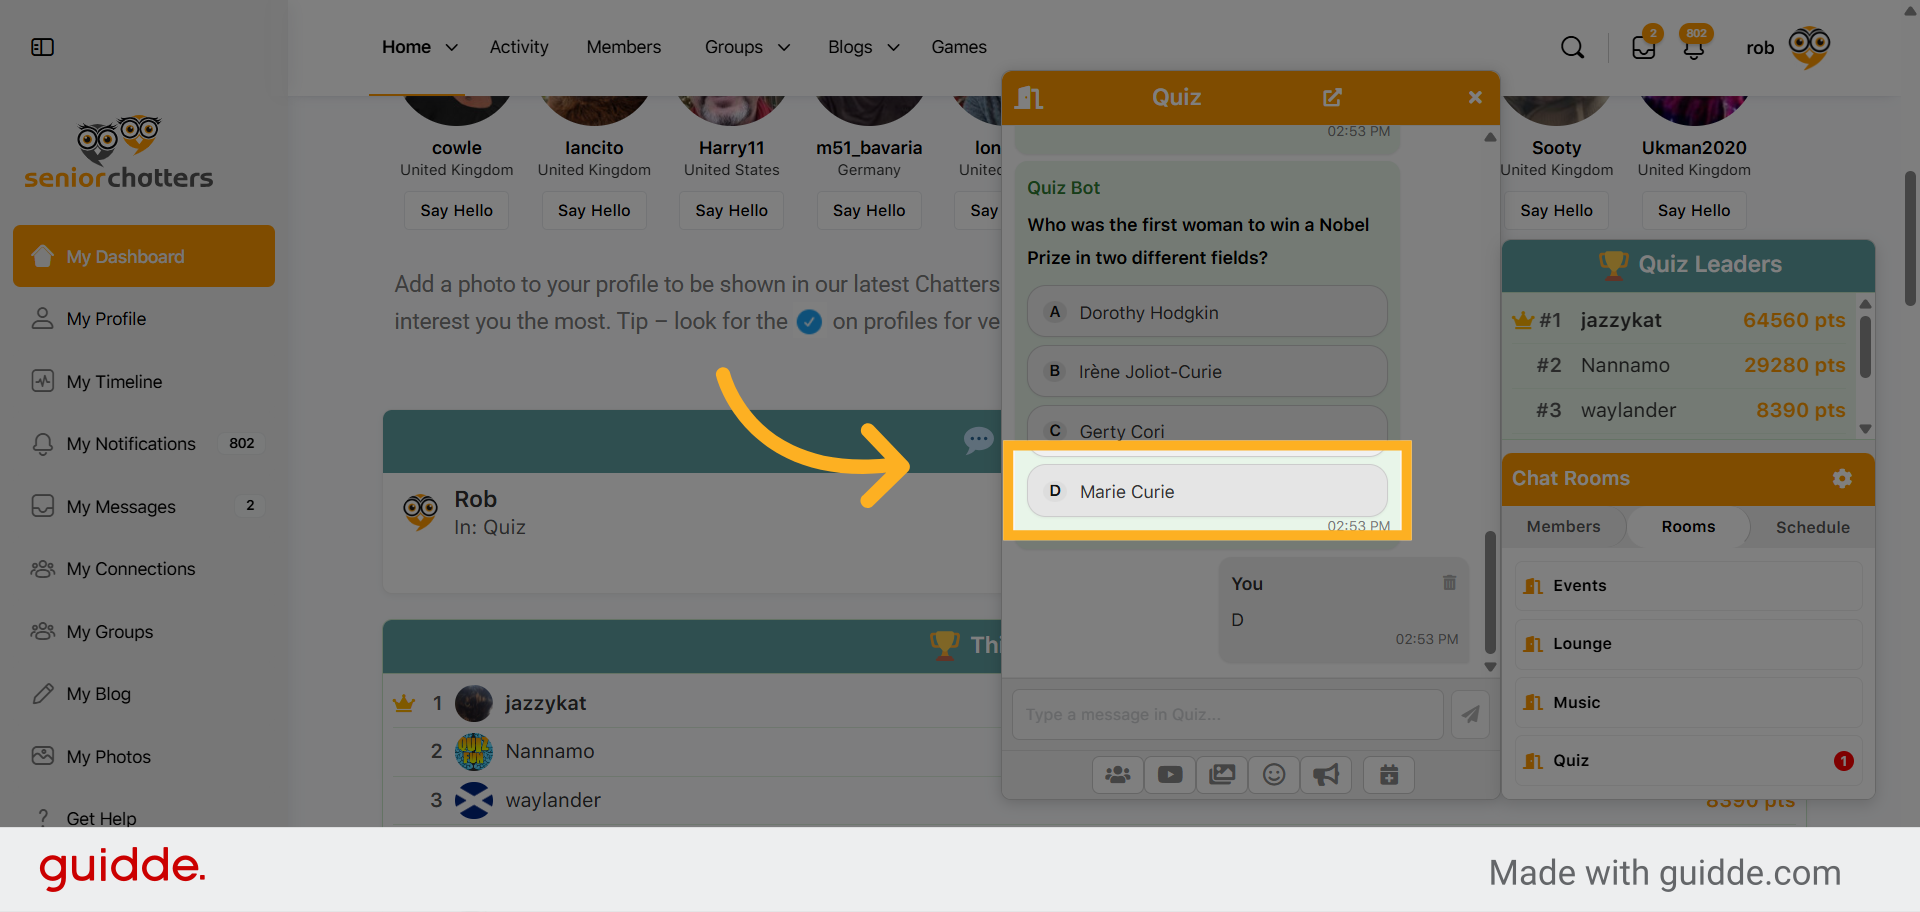Open jazzykat in the leaderboard list
The height and width of the screenshot is (912, 1920).
click(x=546, y=703)
